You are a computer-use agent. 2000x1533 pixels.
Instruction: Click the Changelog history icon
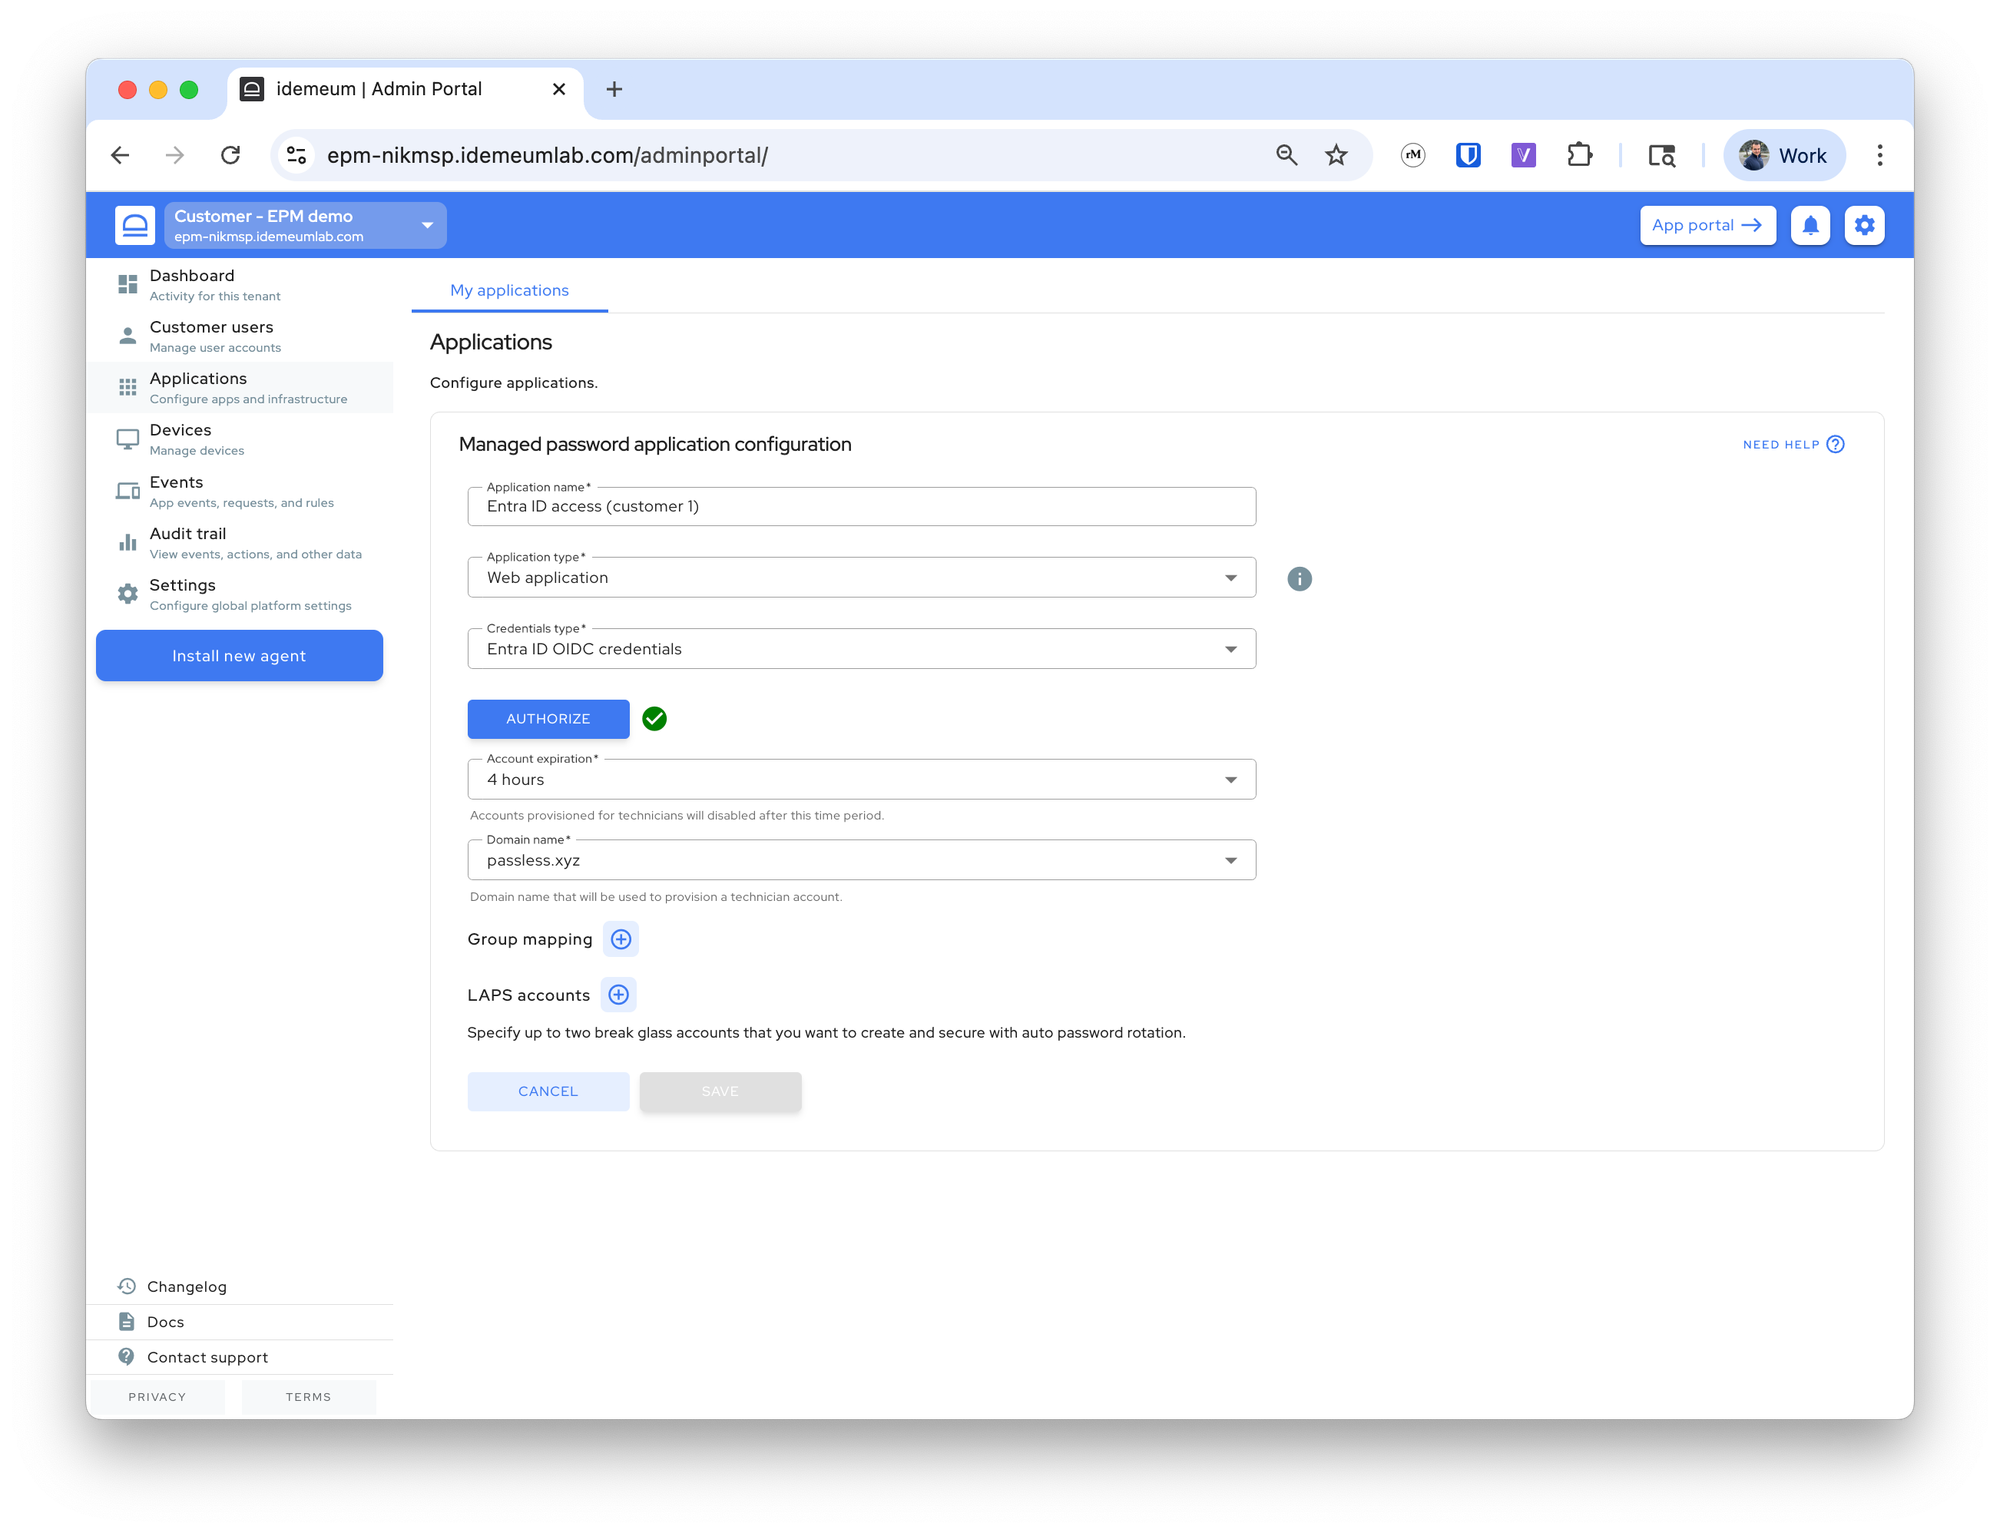[126, 1286]
